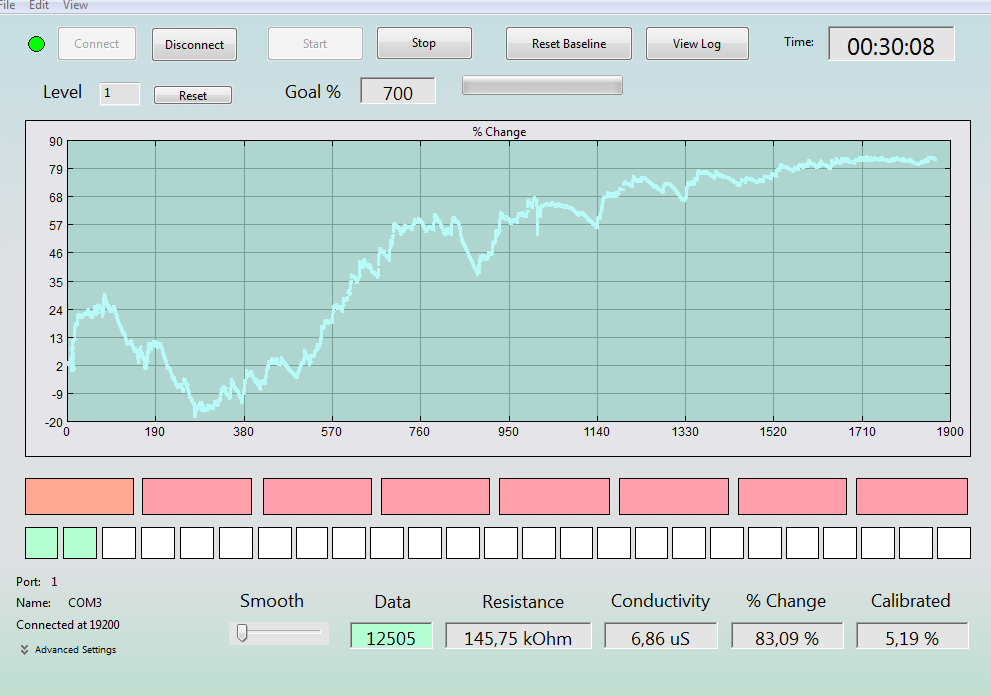Viewport: 991px width, 696px height.
Task: Click the Time display showing 00:30:08
Action: click(891, 46)
